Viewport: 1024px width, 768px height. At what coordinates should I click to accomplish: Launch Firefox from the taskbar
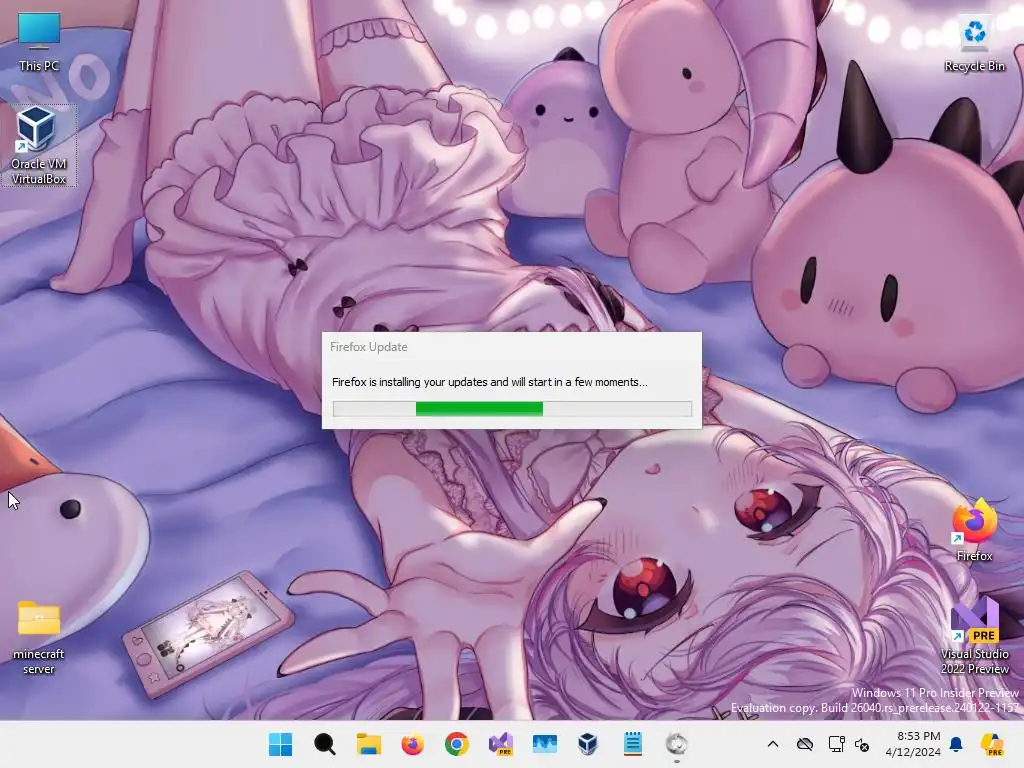pos(413,744)
